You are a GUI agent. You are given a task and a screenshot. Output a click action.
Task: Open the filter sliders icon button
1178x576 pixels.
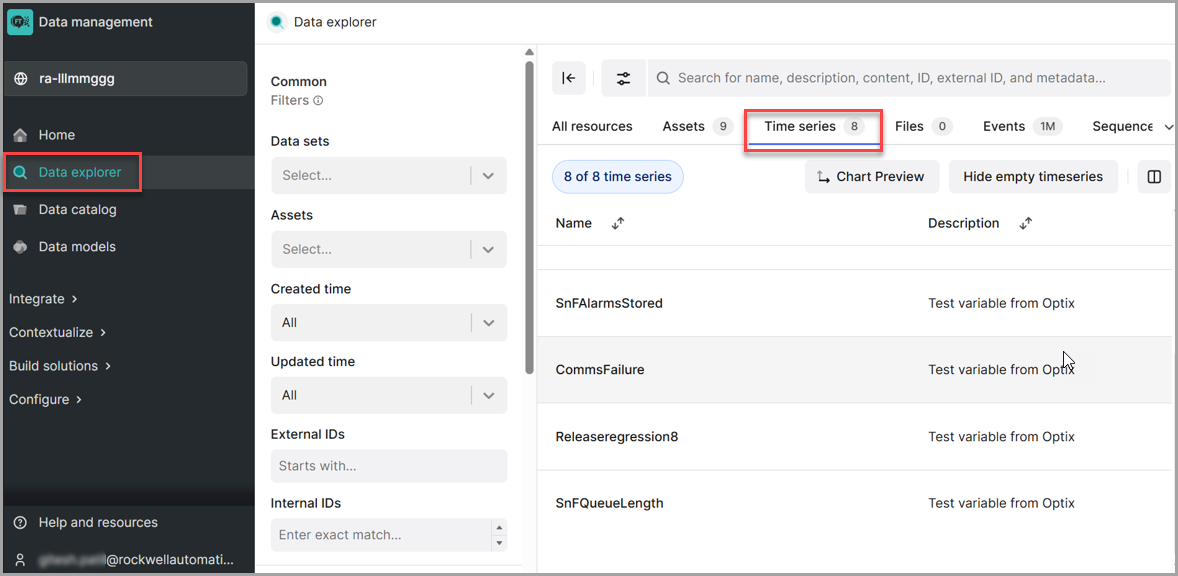pos(624,78)
